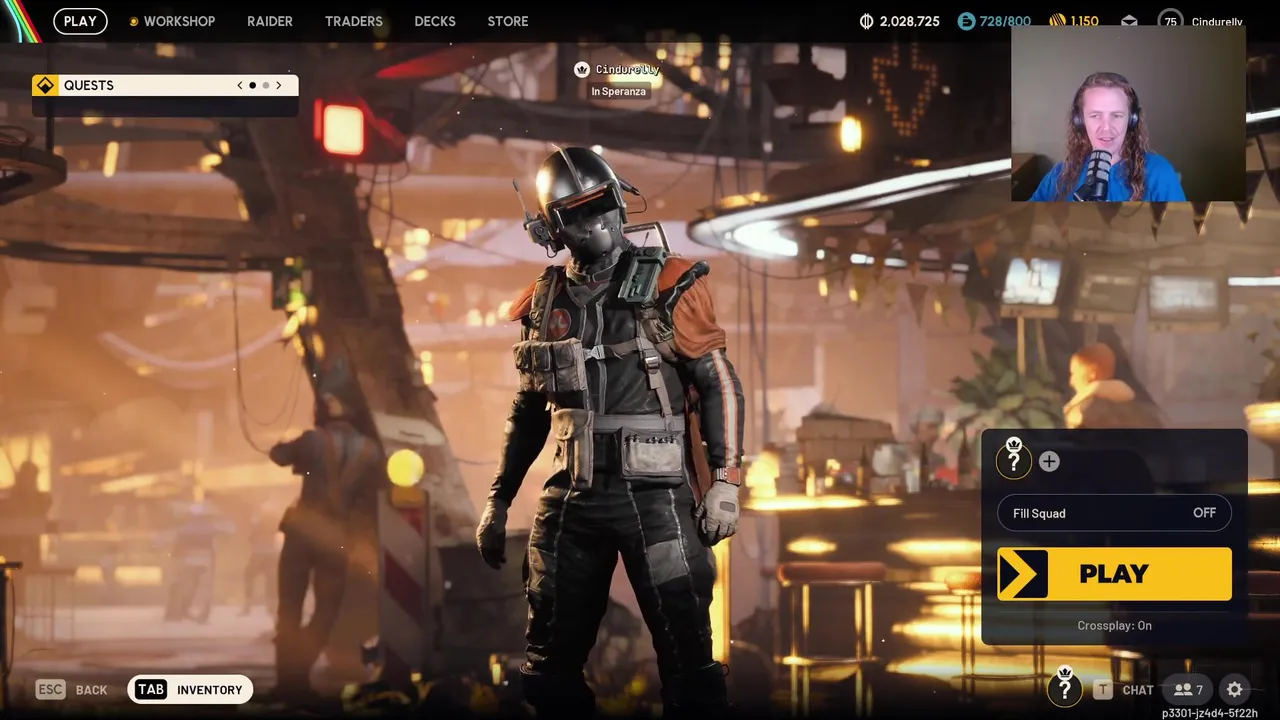Click the Cindurelly name above the raider
This screenshot has width=1280, height=720.
[628, 69]
